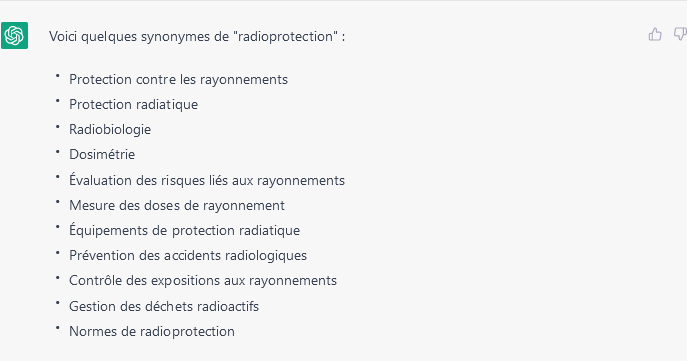Click "Mesure des doses de rayonnement" text
687x361 pixels.
coord(177,205)
